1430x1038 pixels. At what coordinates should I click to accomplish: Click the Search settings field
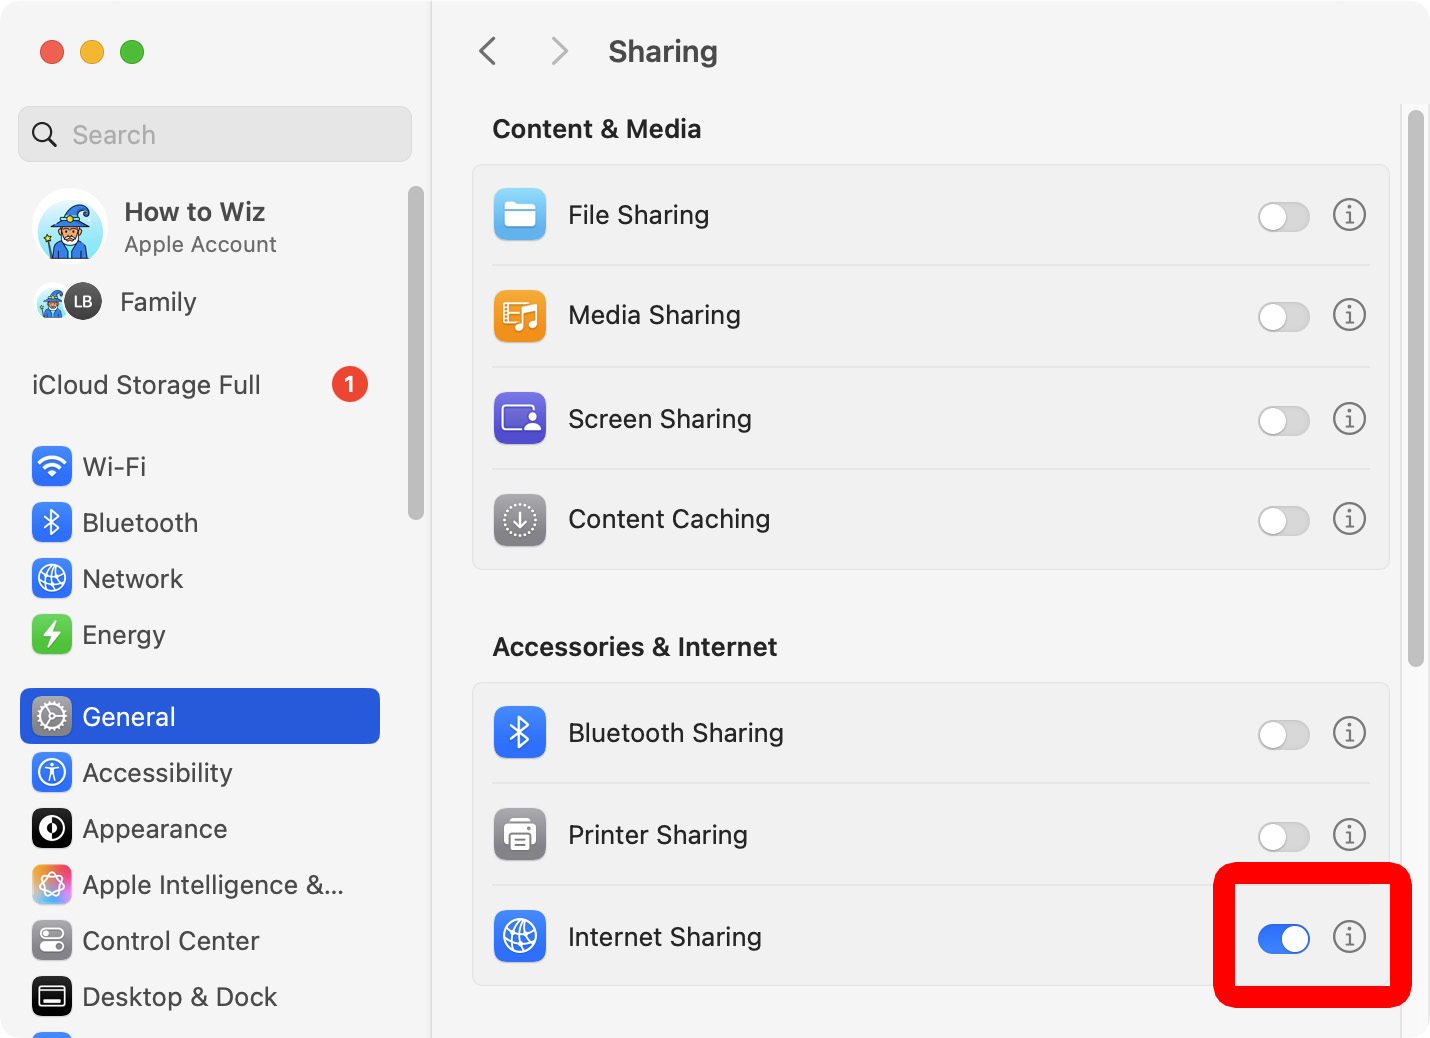point(215,135)
